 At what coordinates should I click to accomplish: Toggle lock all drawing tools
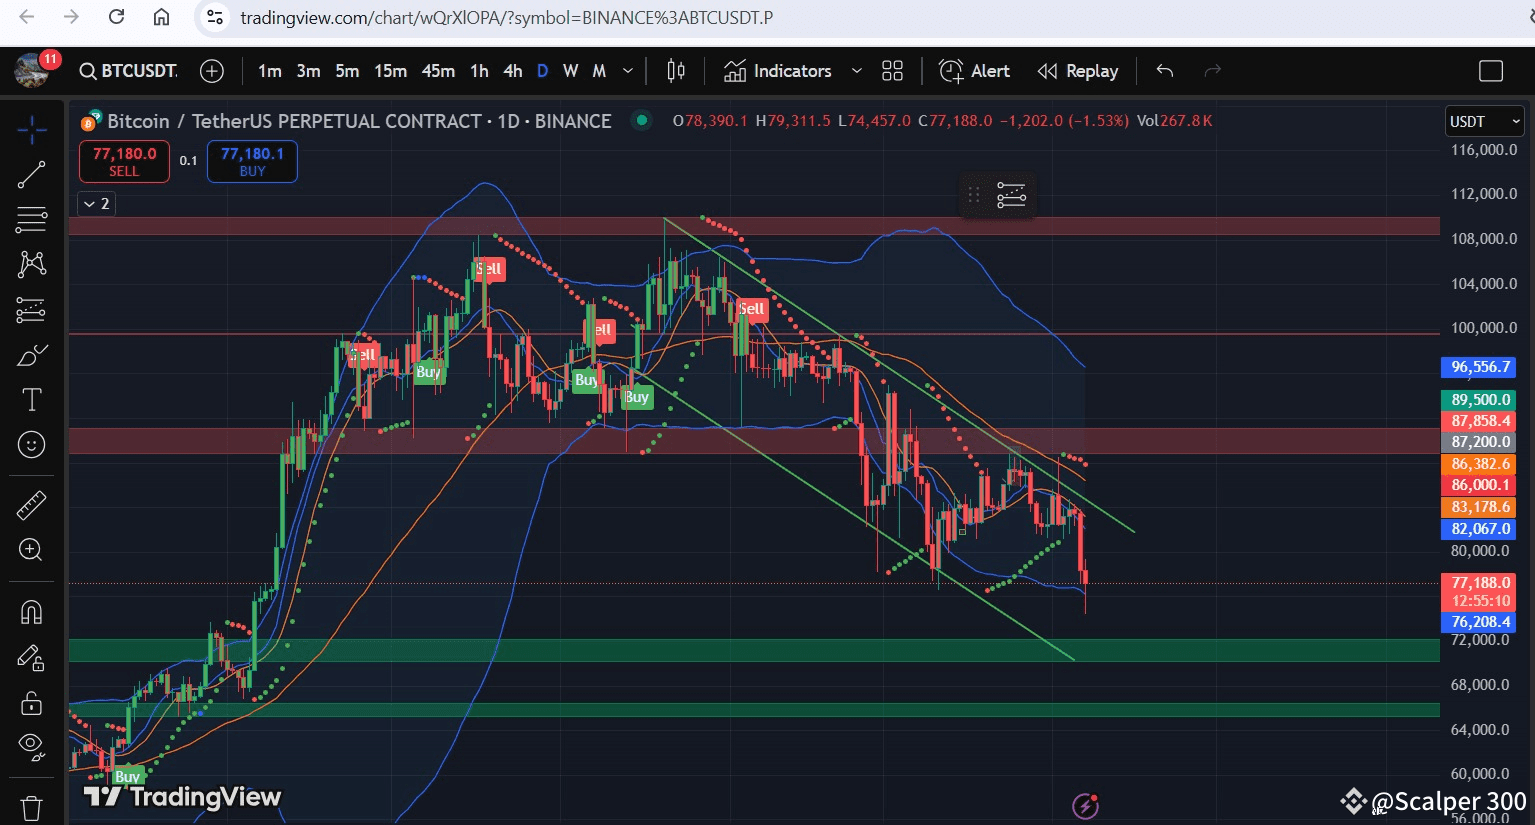tap(31, 703)
